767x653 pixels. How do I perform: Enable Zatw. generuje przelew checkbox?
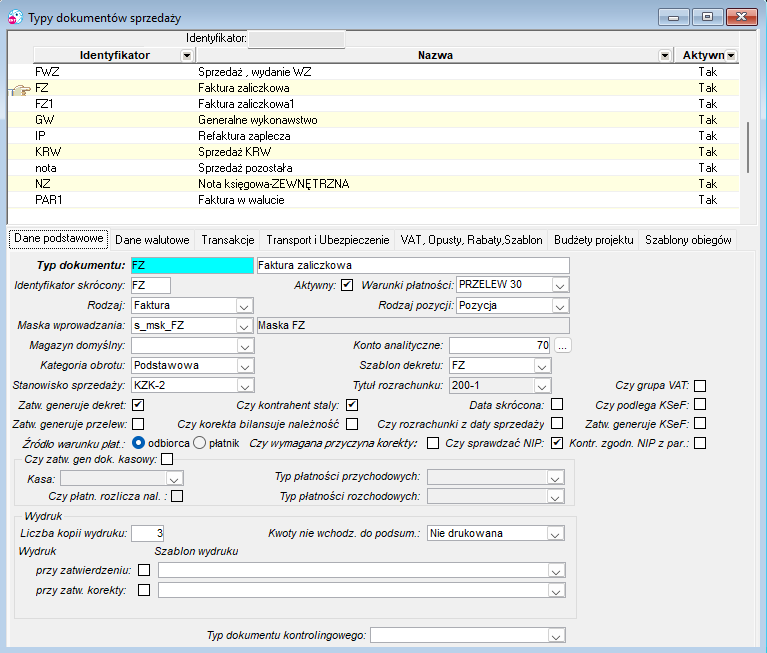click(x=138, y=424)
